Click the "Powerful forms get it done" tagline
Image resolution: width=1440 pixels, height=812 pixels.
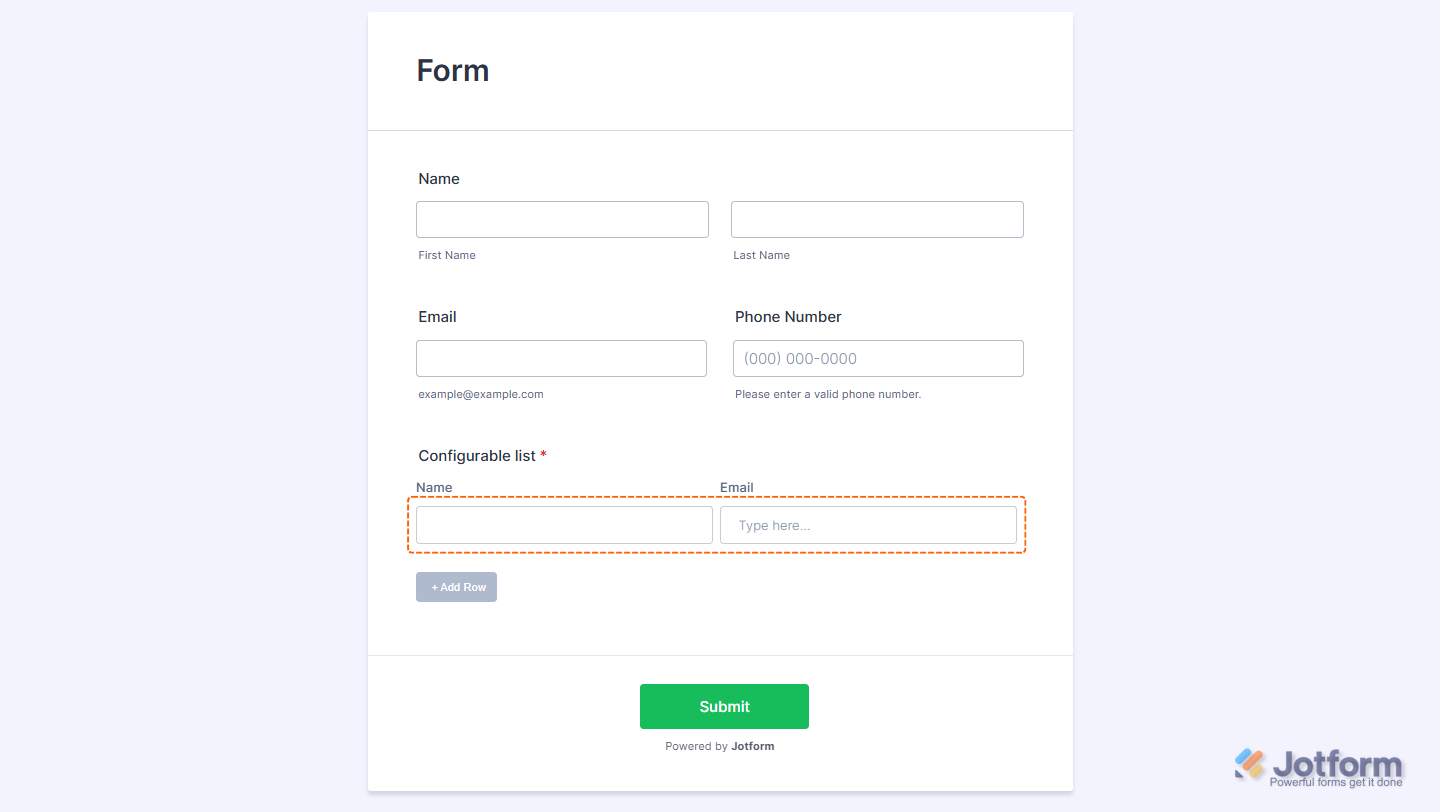(1336, 783)
